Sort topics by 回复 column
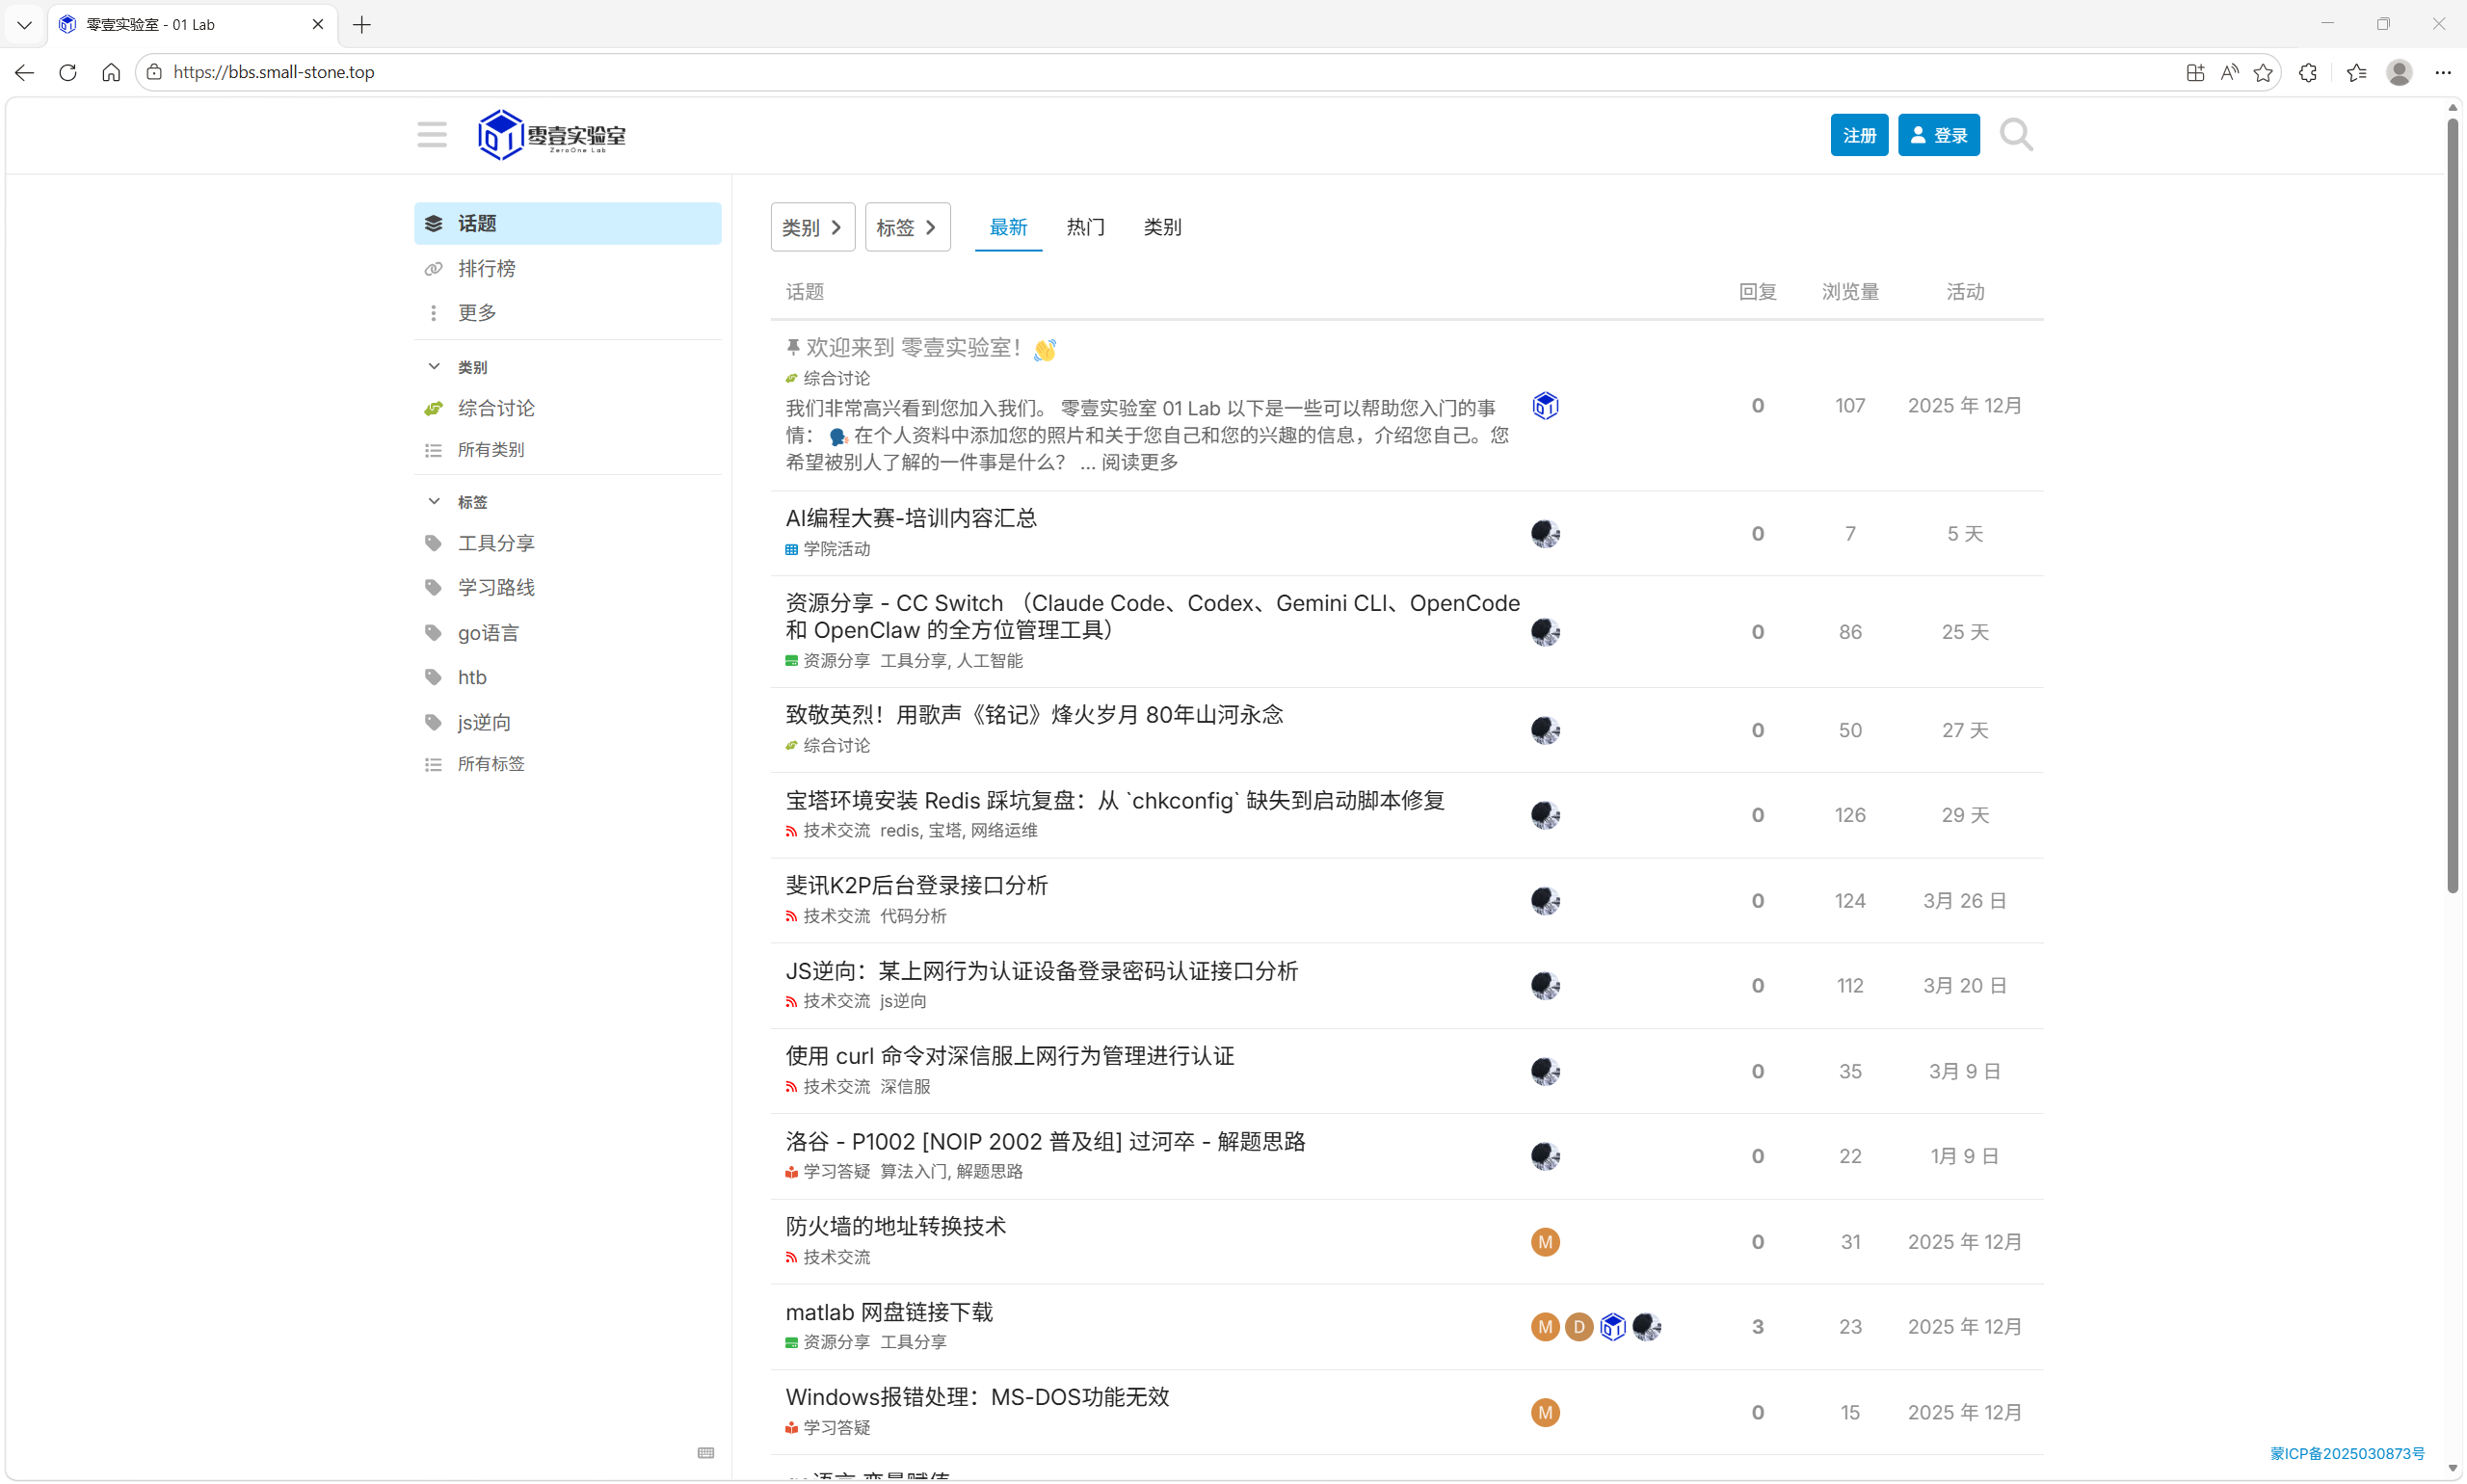The height and width of the screenshot is (1484, 2467). (x=1757, y=291)
